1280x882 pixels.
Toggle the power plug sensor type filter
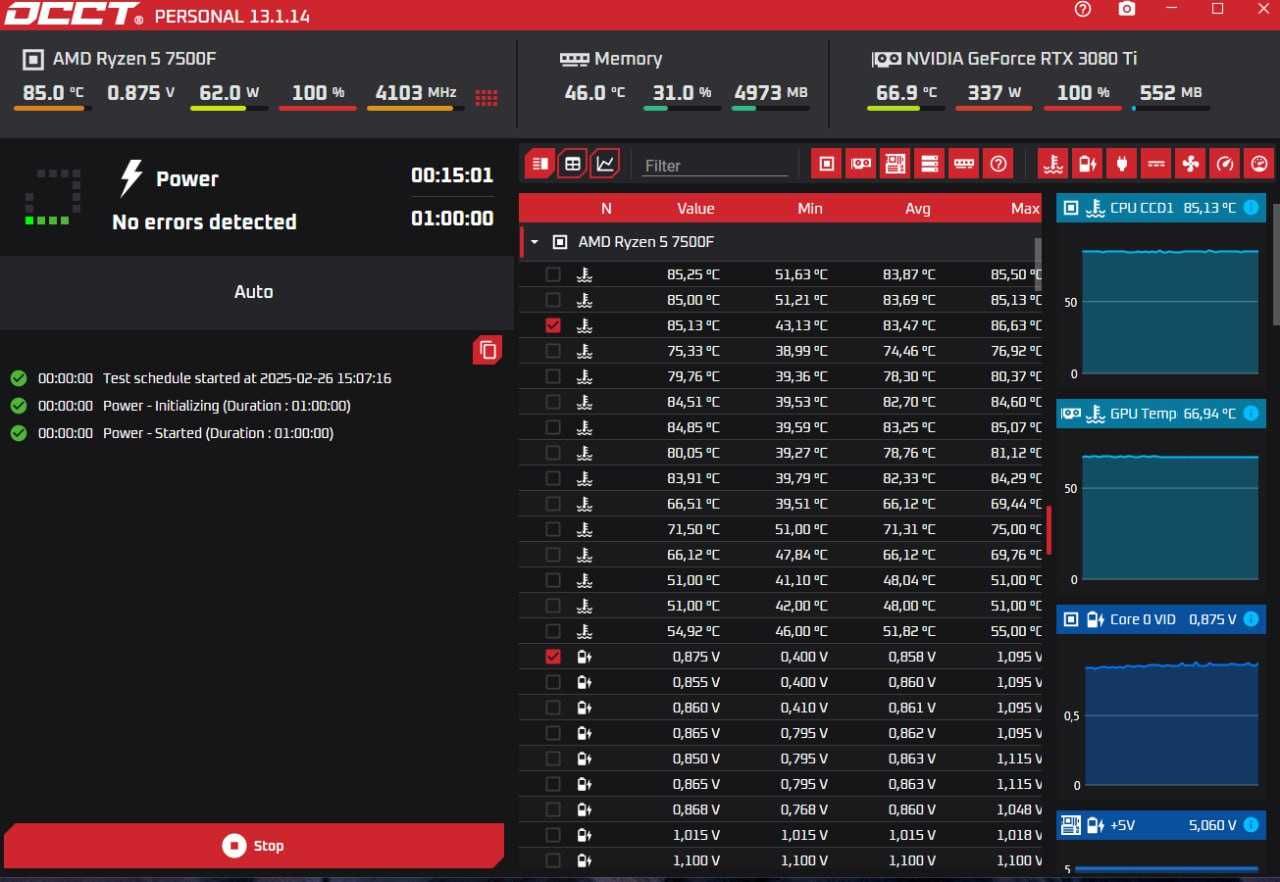1121,164
